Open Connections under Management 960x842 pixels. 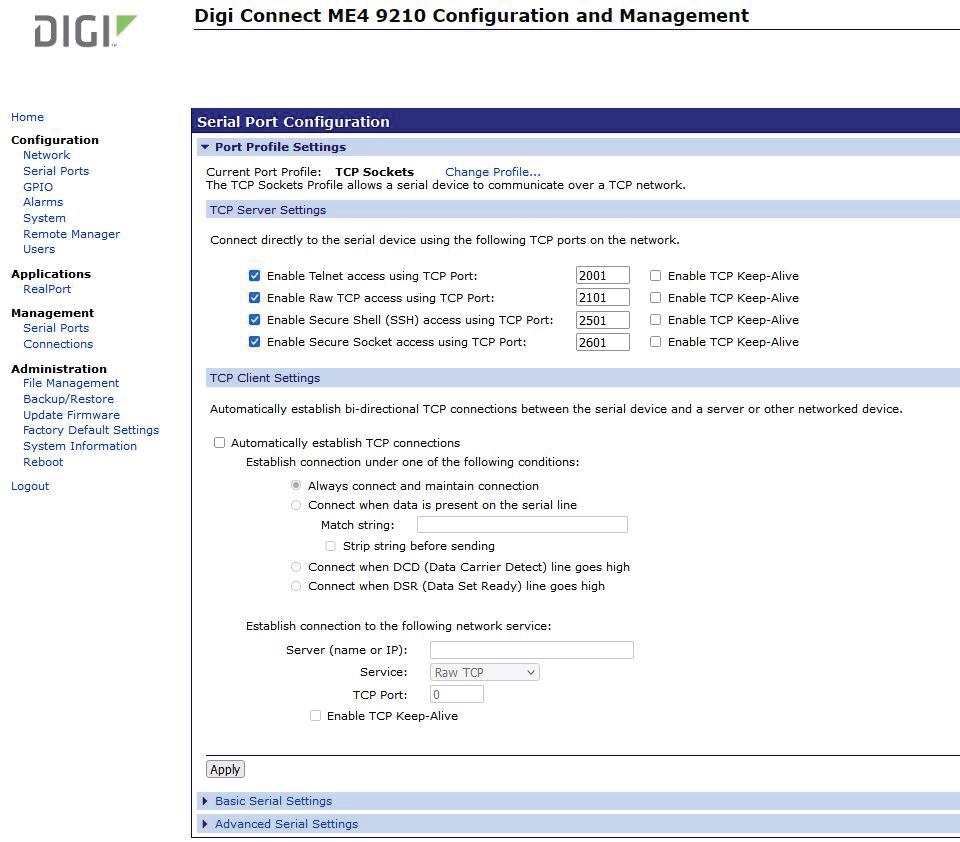click(58, 344)
